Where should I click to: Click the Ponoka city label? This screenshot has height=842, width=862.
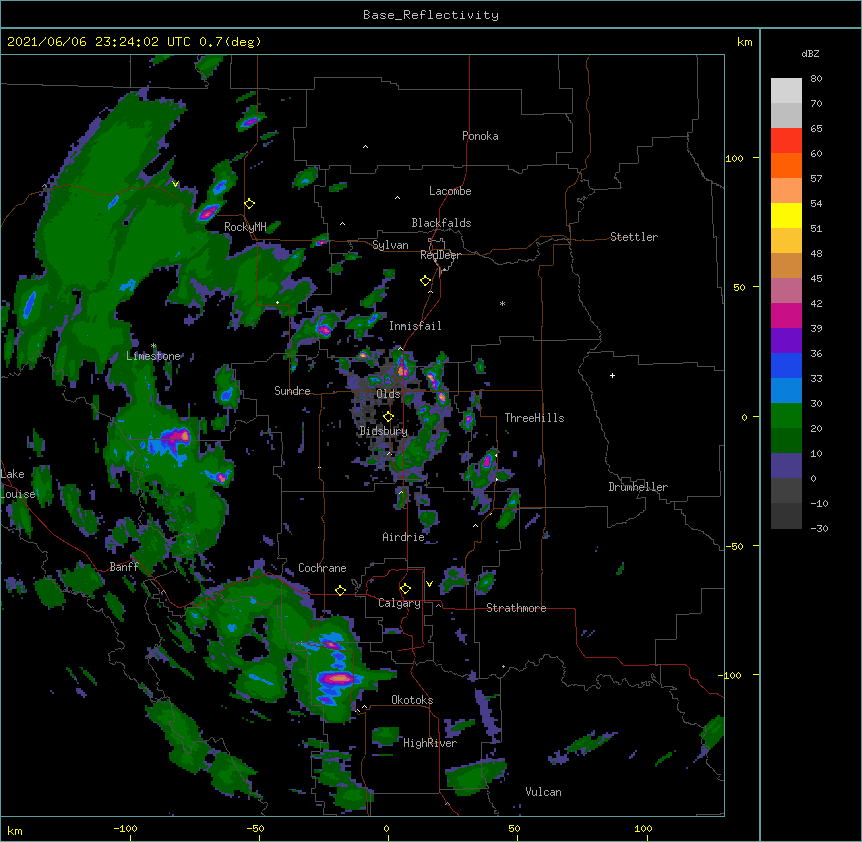(x=480, y=136)
